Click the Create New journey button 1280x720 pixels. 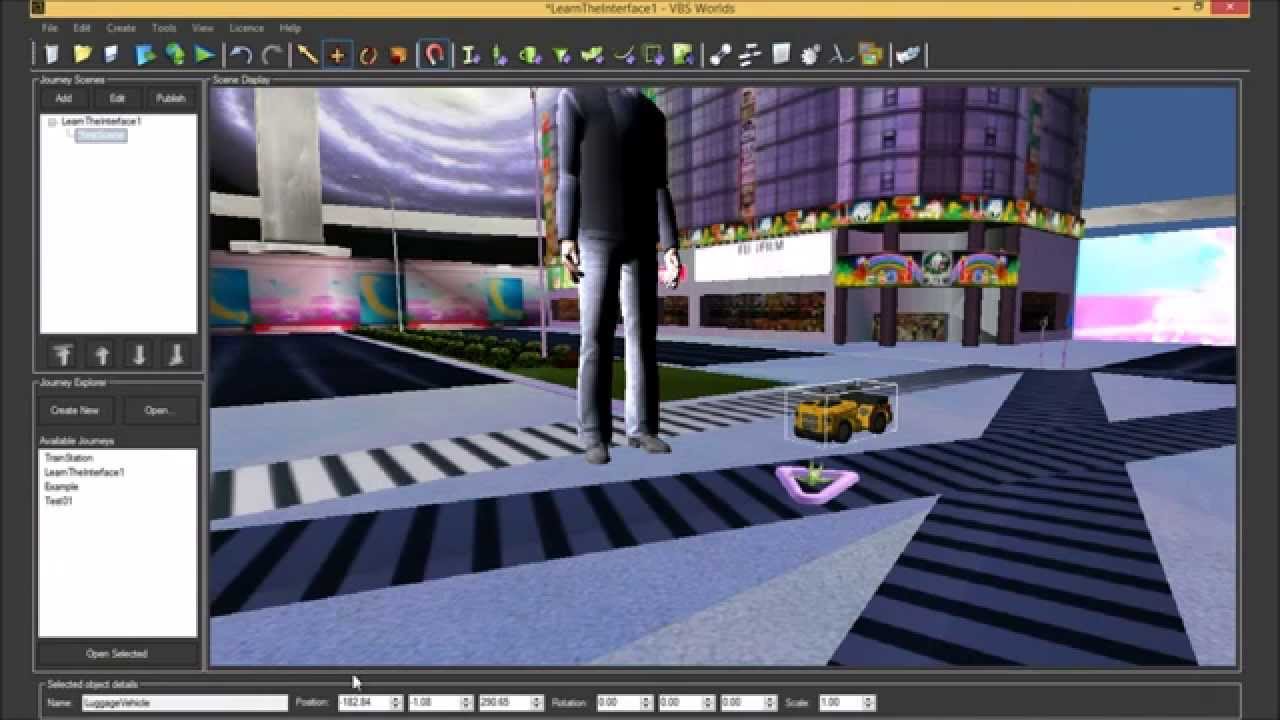coord(75,410)
